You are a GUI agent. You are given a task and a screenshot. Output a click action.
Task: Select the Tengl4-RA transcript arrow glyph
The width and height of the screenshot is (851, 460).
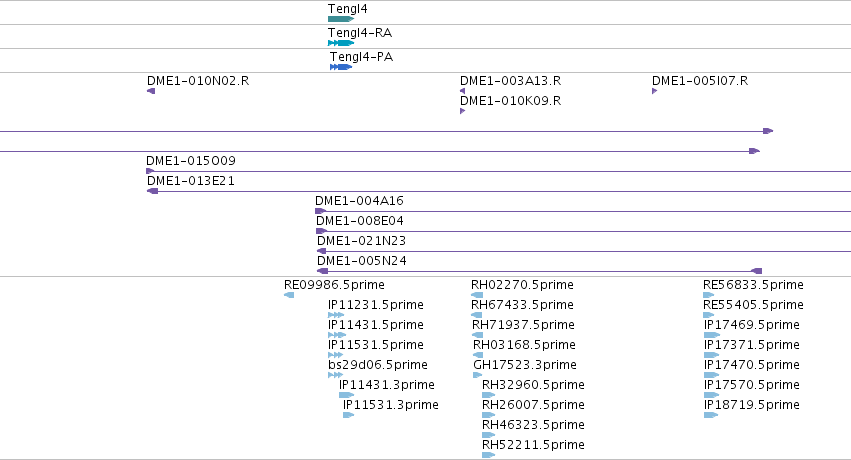341,43
